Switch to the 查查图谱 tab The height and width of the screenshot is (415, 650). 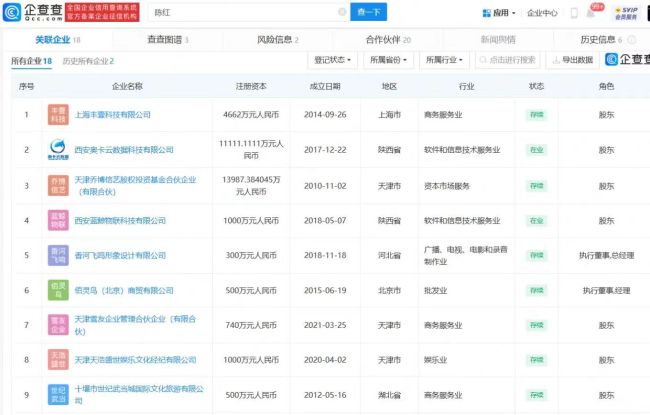click(168, 40)
